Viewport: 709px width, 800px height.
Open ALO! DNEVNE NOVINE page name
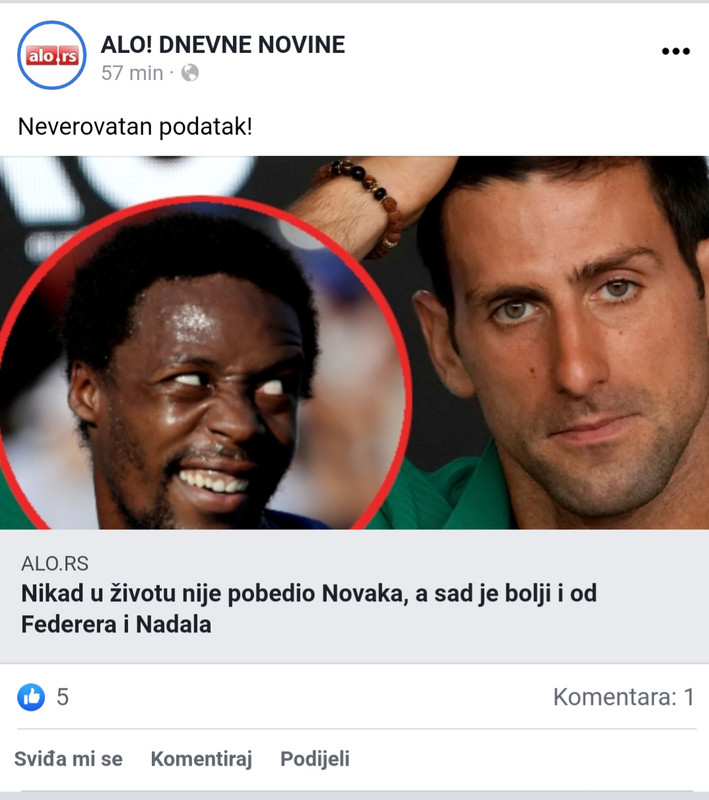pyautogui.click(x=223, y=44)
